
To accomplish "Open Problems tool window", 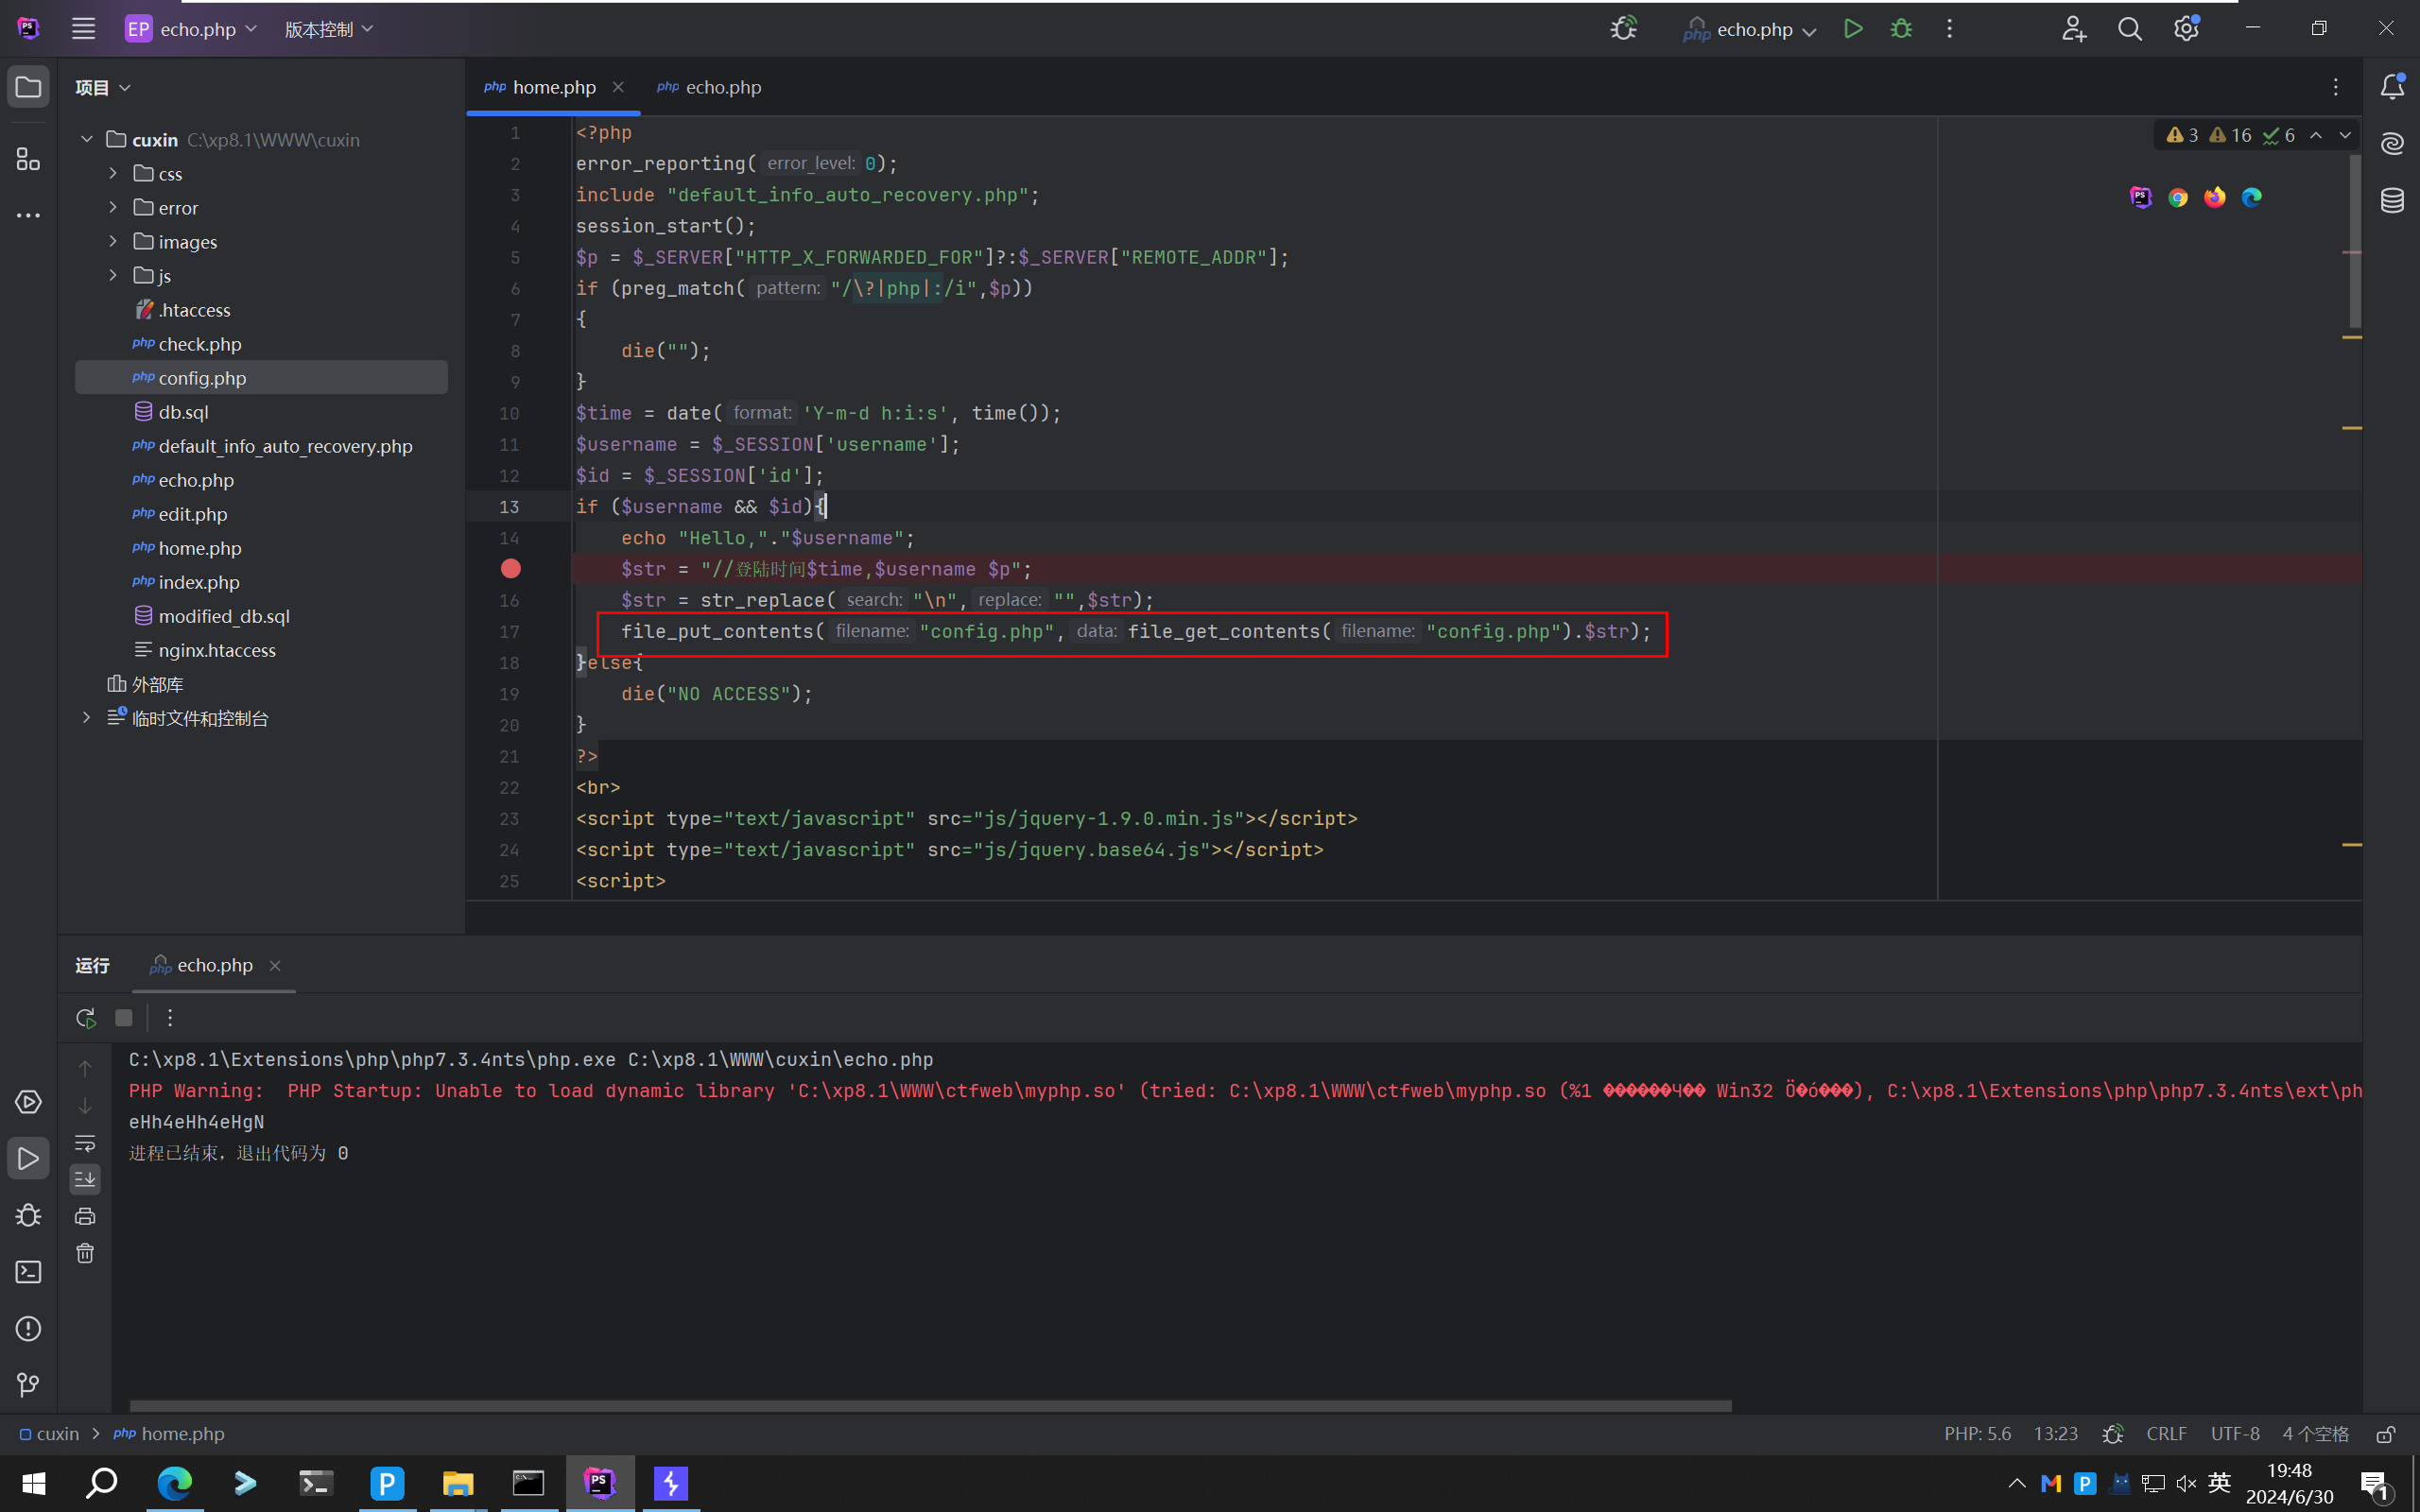I will 28,1329.
